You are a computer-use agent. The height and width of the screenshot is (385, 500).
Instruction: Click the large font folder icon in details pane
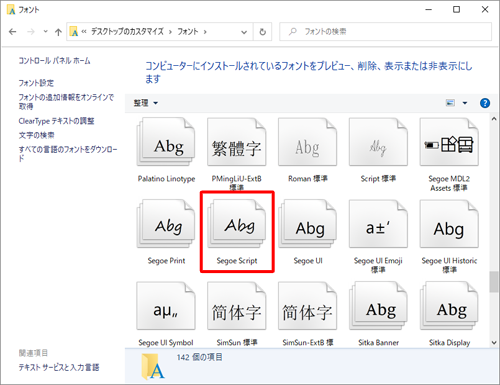[x=153, y=367]
